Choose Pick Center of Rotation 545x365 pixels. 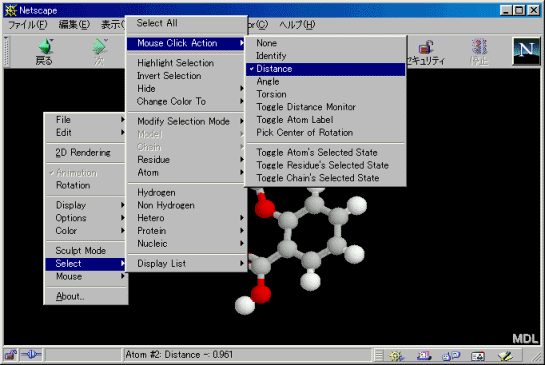click(x=325, y=133)
